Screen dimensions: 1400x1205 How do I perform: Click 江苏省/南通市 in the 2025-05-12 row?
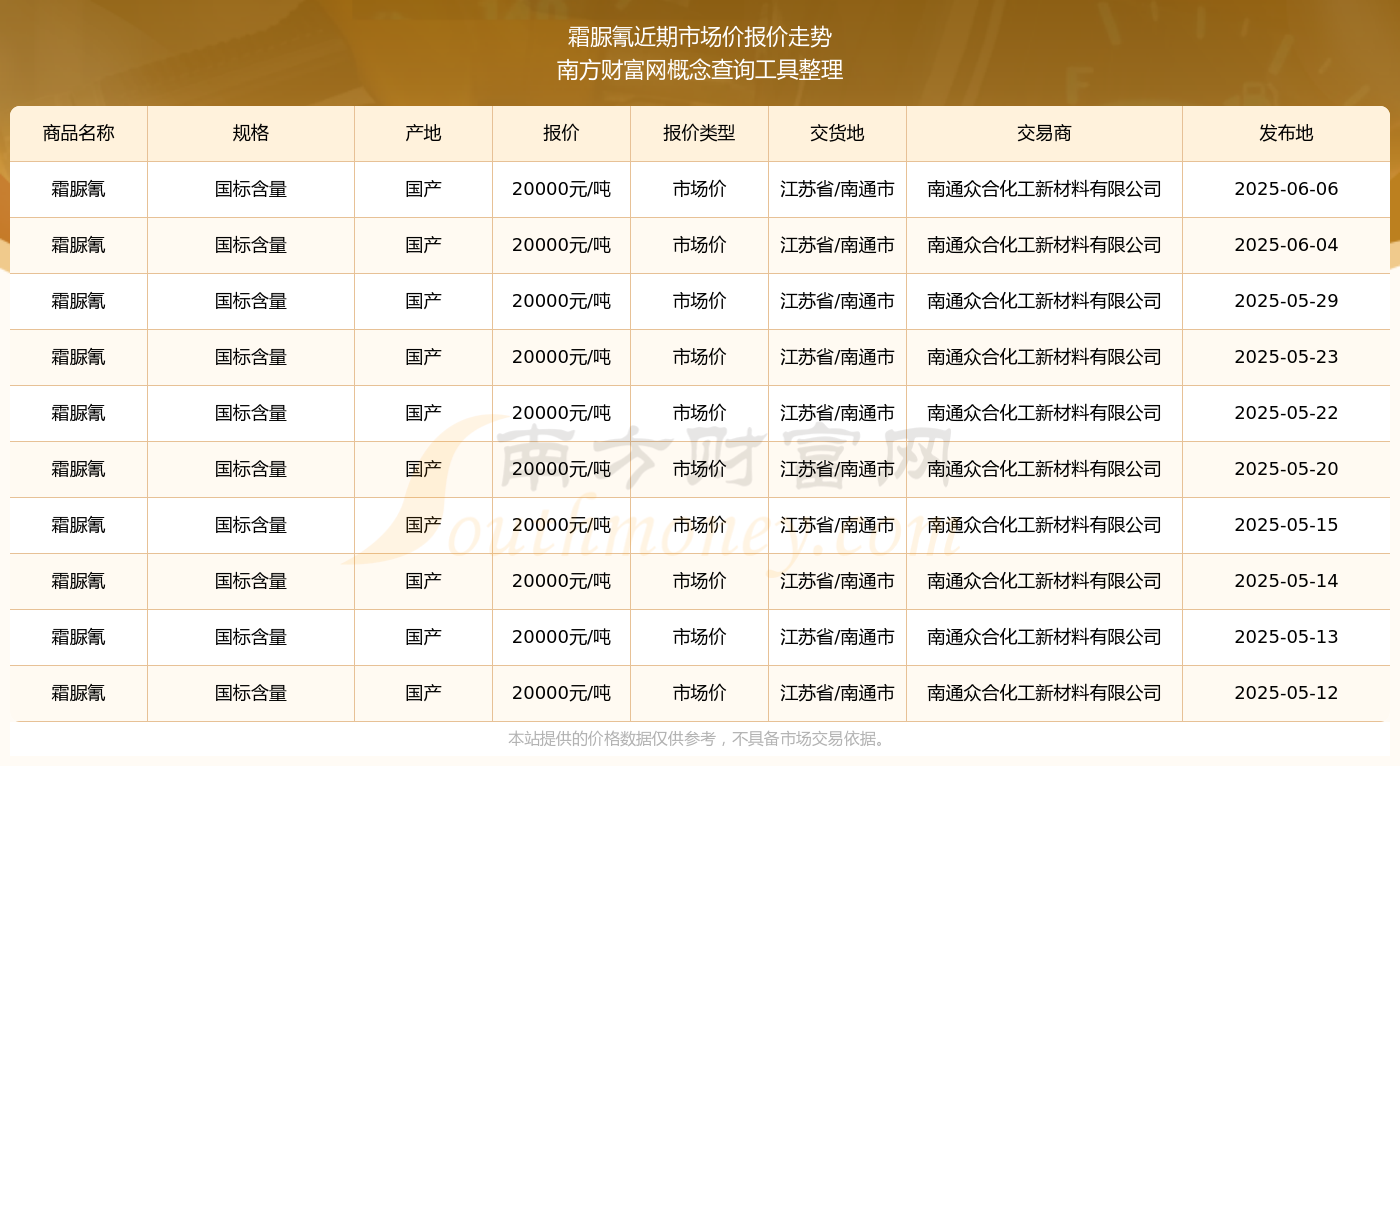pos(838,693)
